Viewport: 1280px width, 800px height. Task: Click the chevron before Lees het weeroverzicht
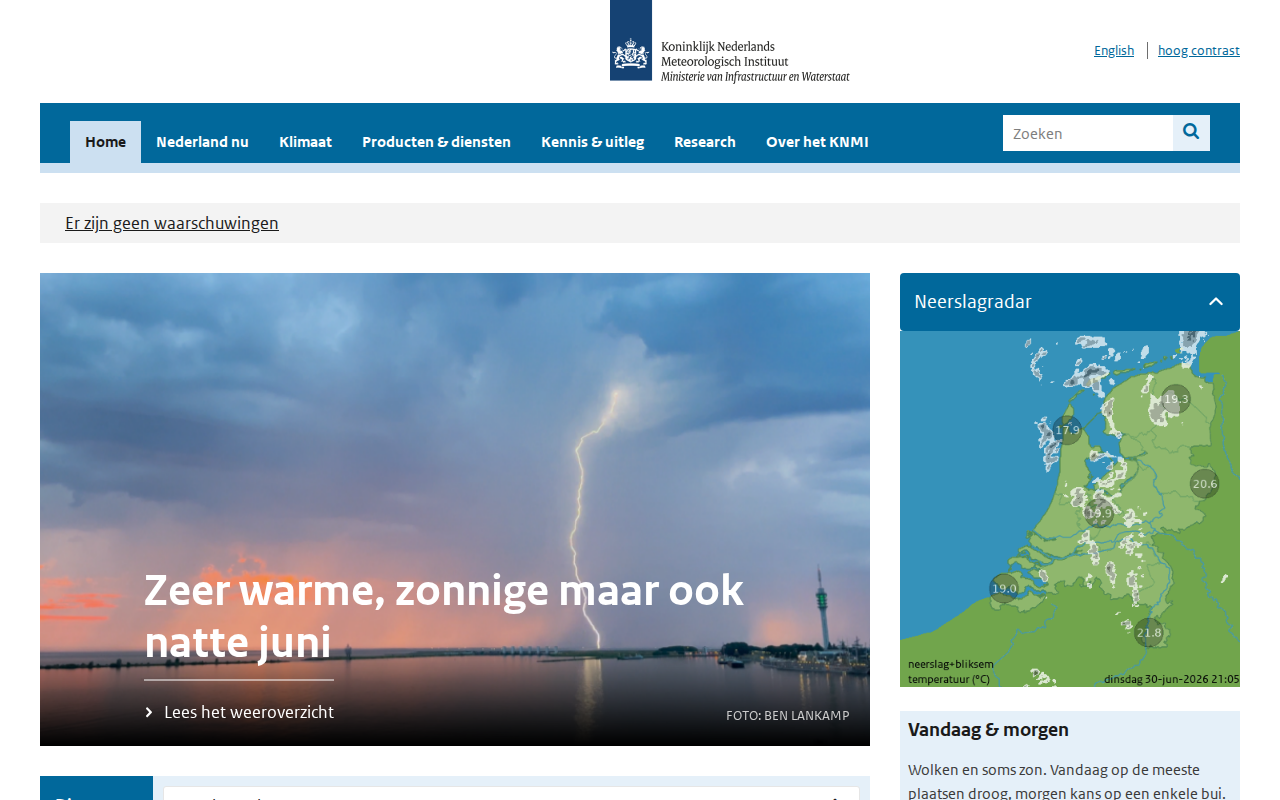[149, 712]
